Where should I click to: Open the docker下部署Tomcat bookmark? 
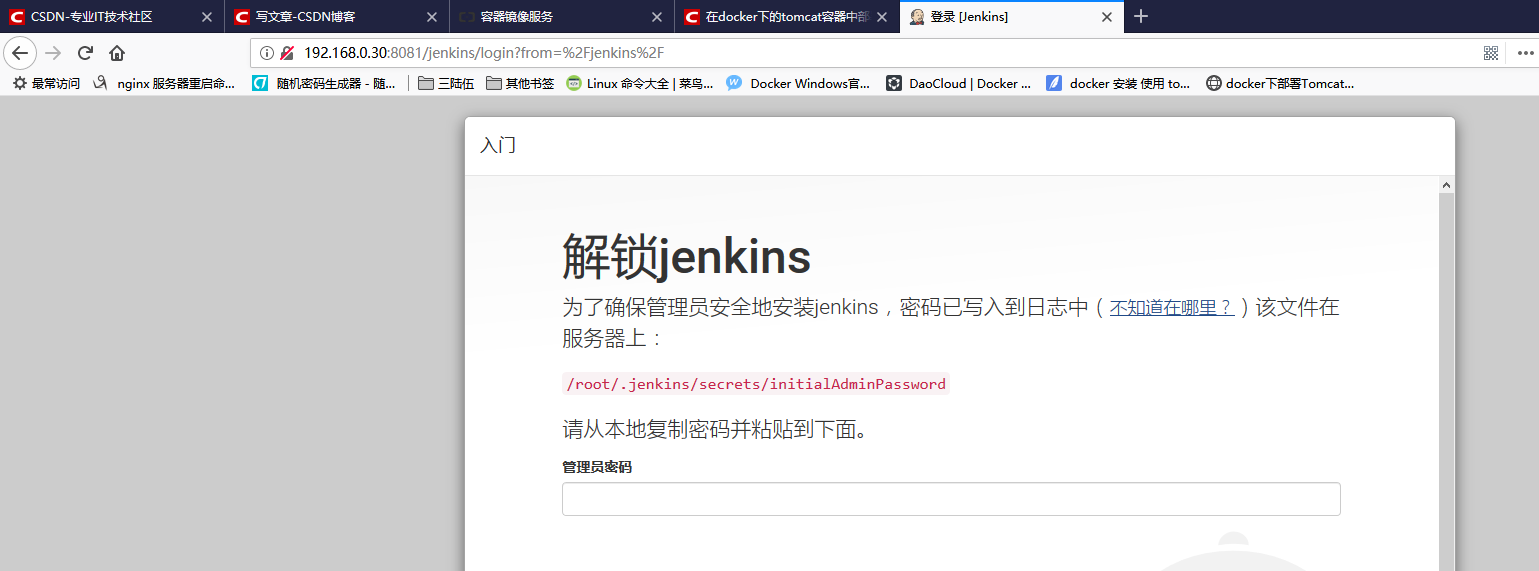1280,84
